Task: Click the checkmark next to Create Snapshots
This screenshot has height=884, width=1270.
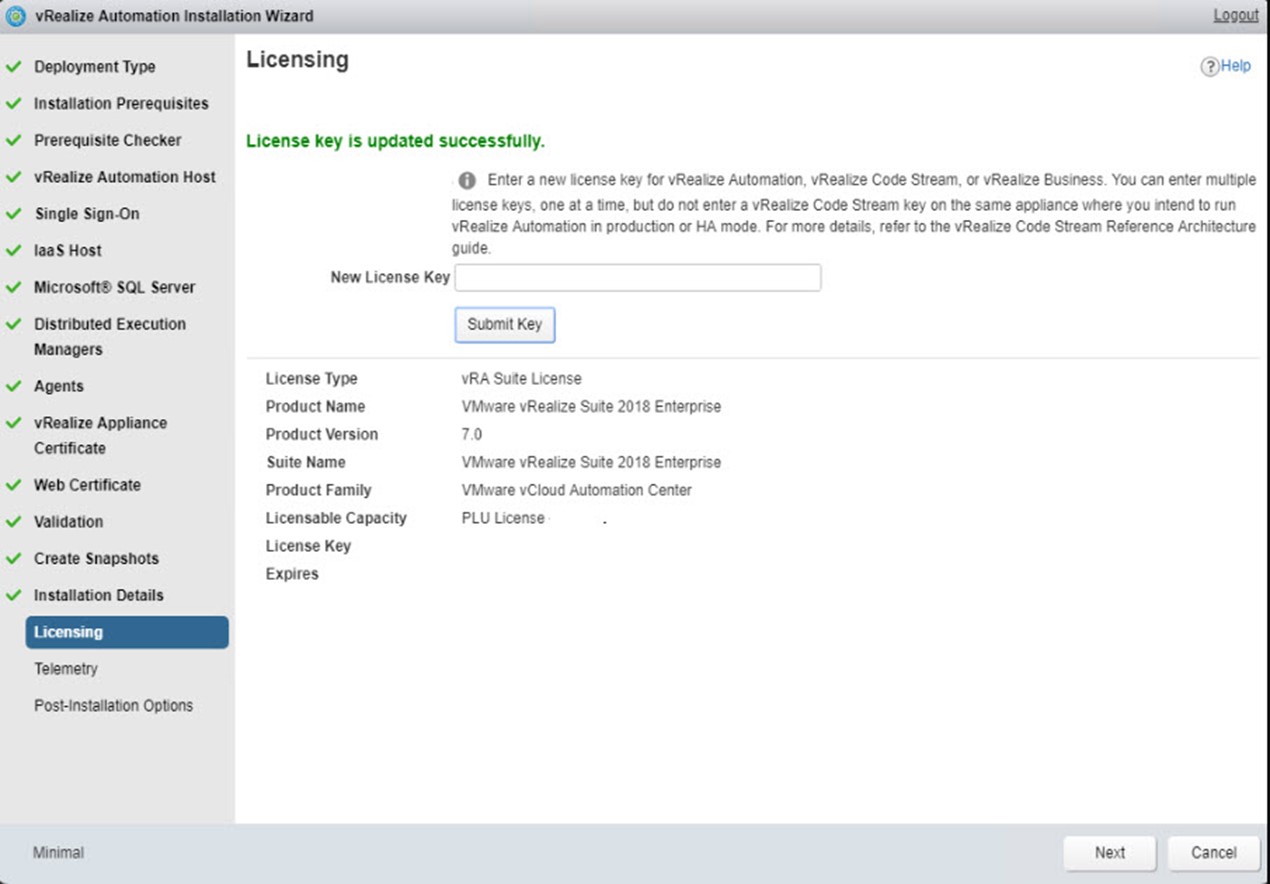Action: [13, 559]
